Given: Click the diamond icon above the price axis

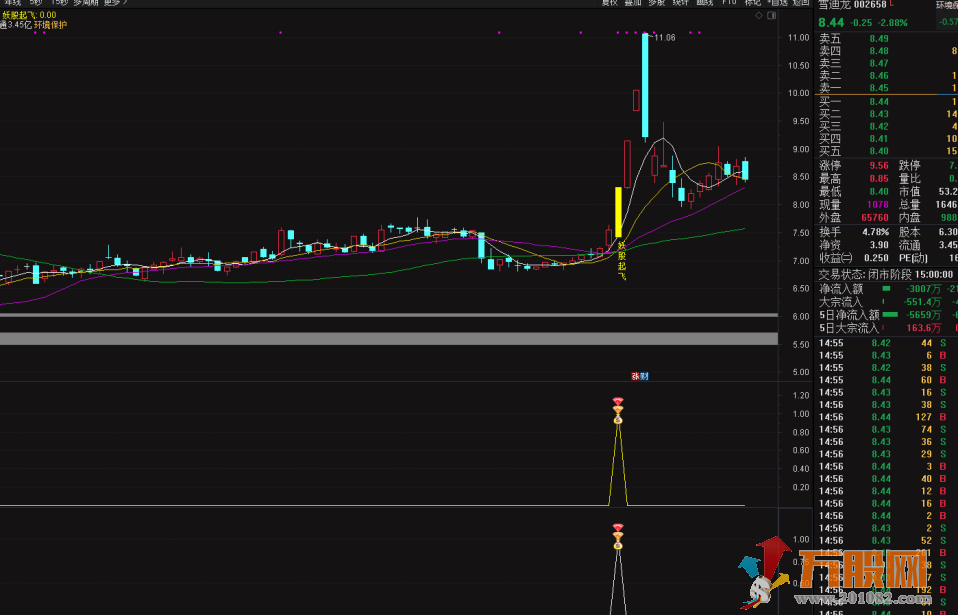Looking at the screenshot, I should 759,15.
